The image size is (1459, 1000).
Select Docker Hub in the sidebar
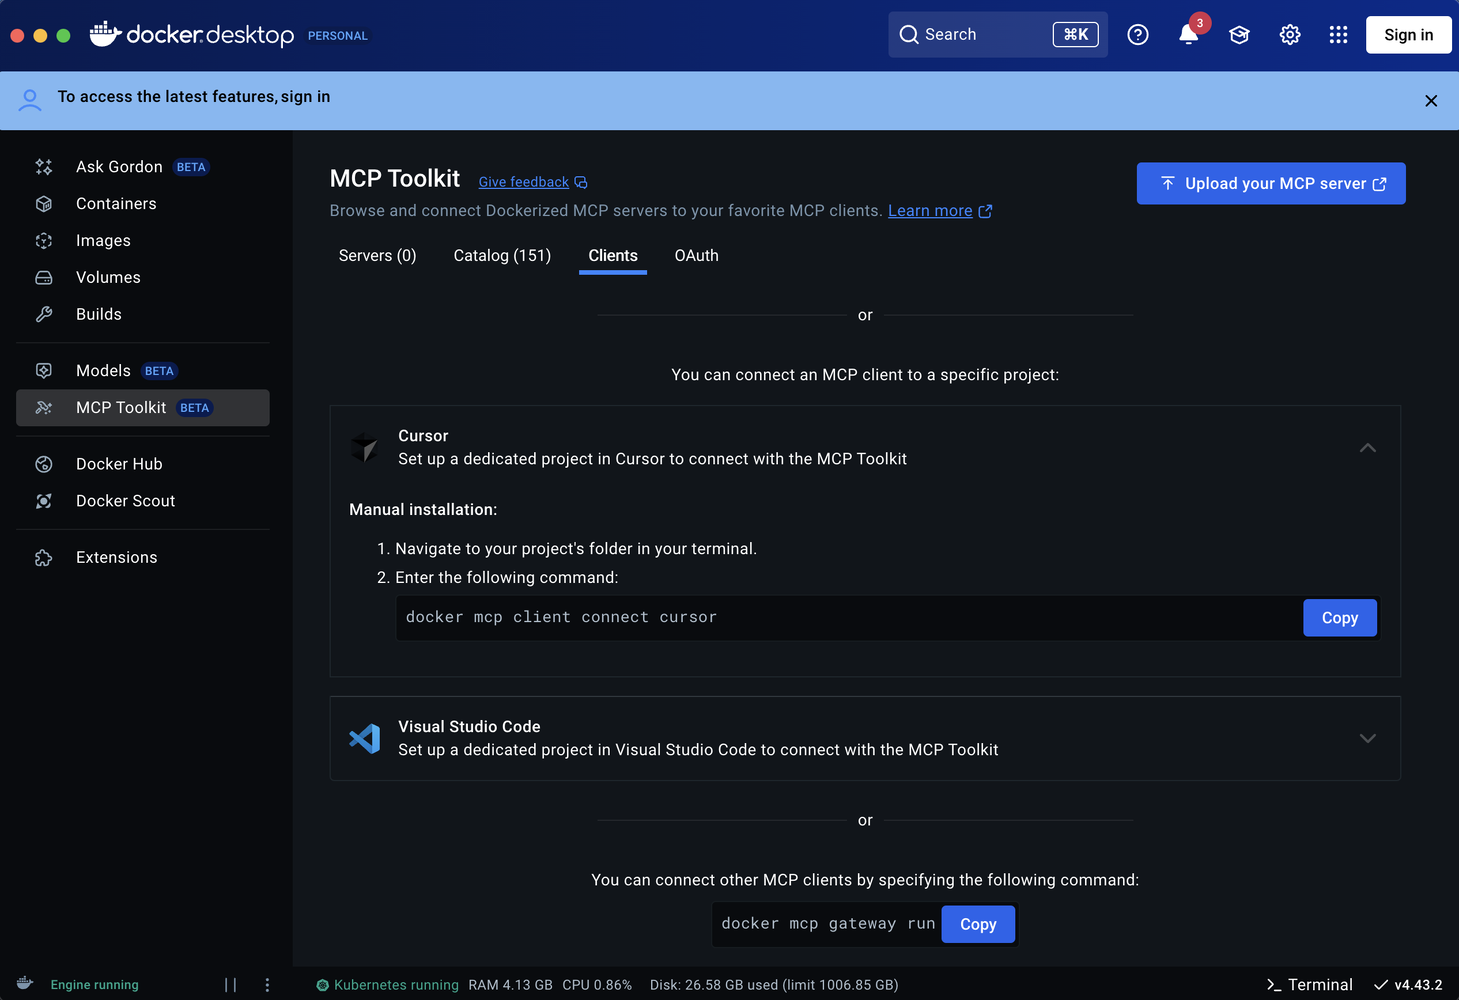[142, 464]
